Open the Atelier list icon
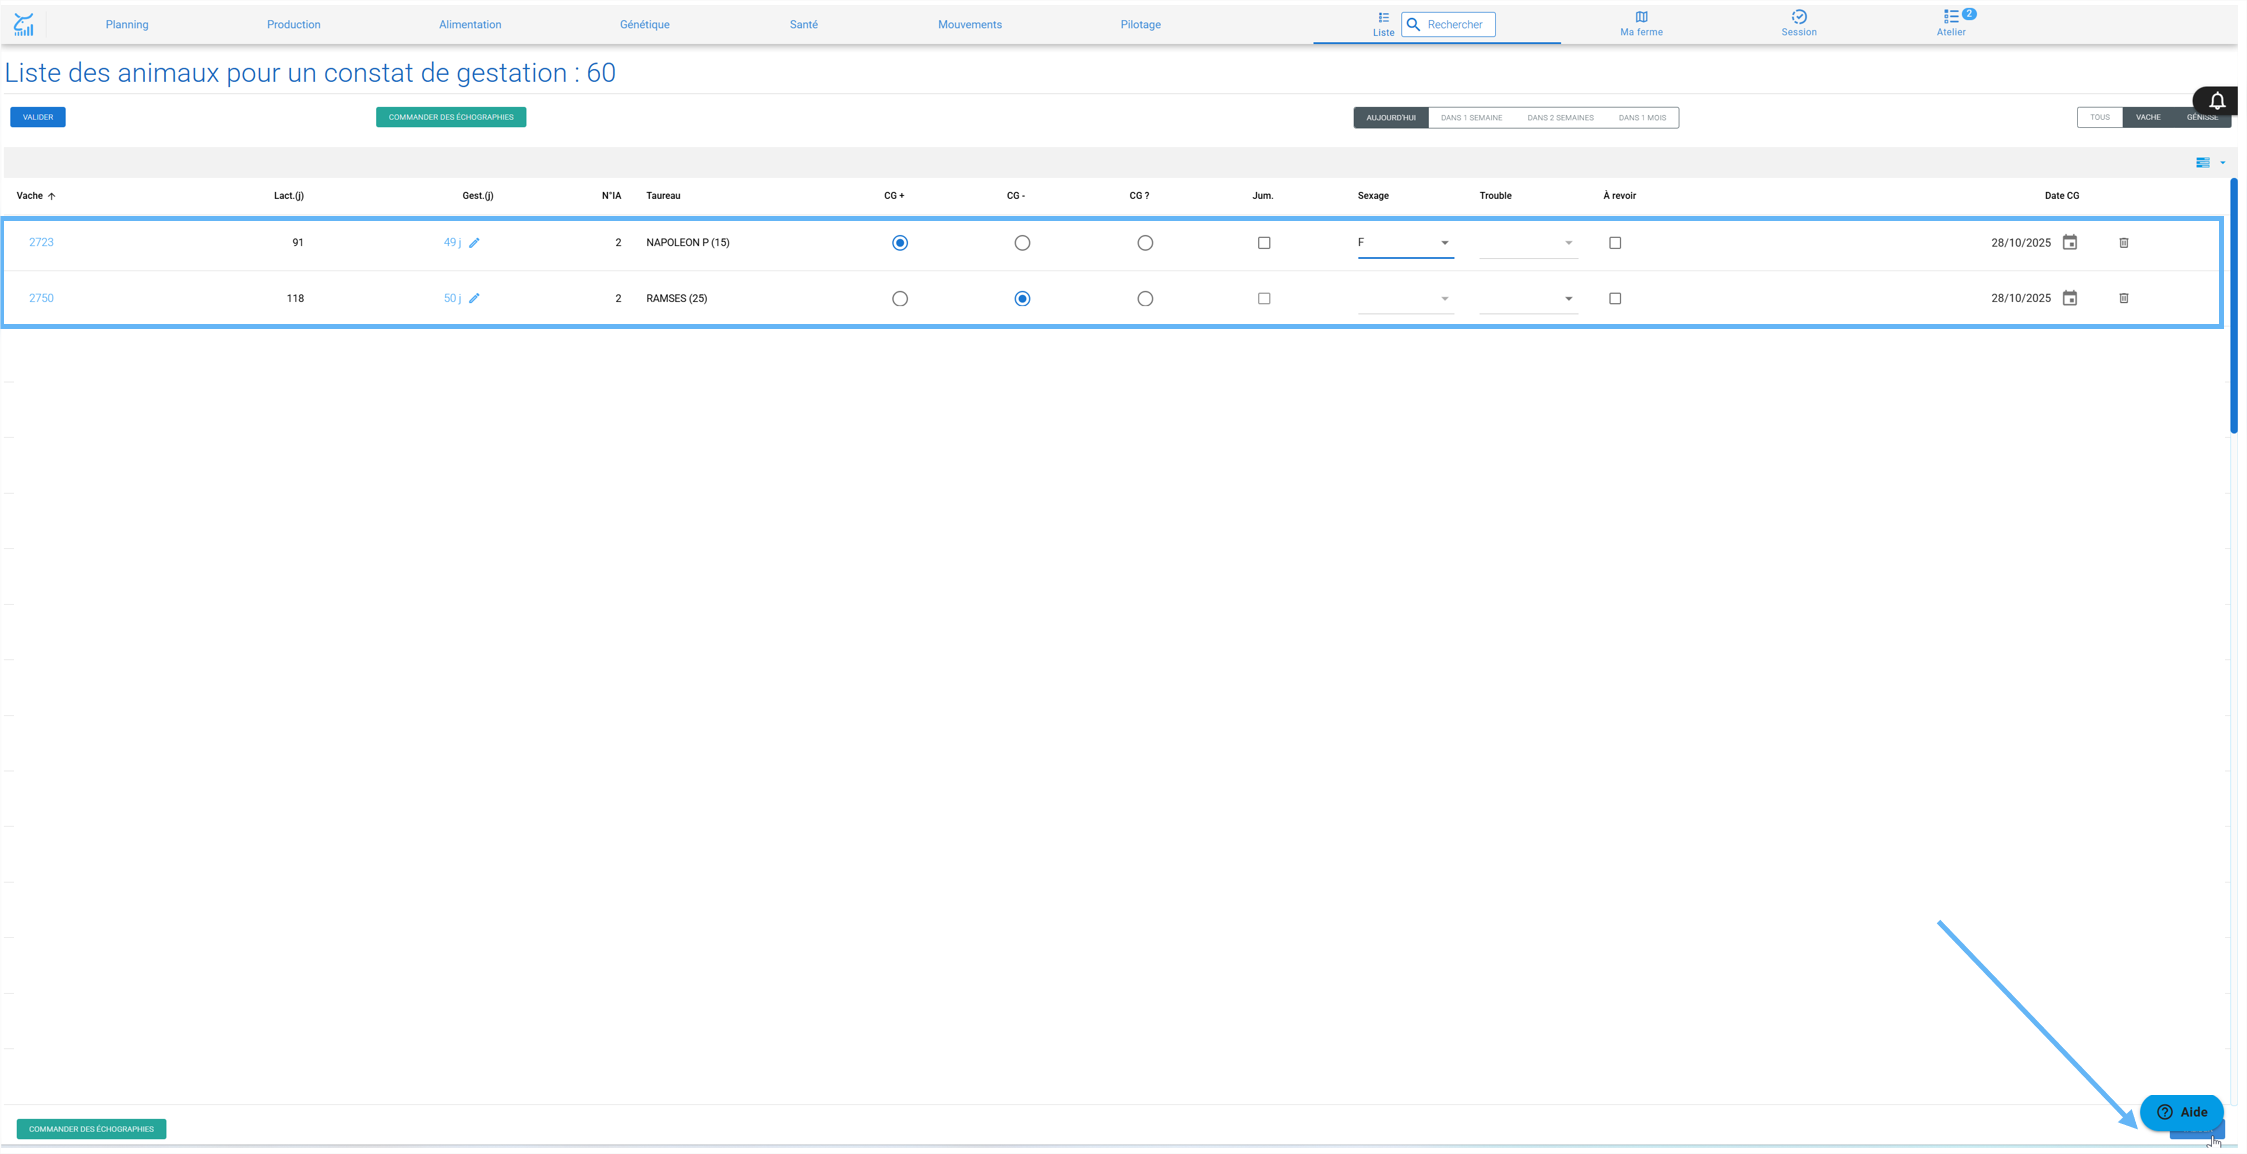The height and width of the screenshot is (1154, 2247). coord(1950,17)
